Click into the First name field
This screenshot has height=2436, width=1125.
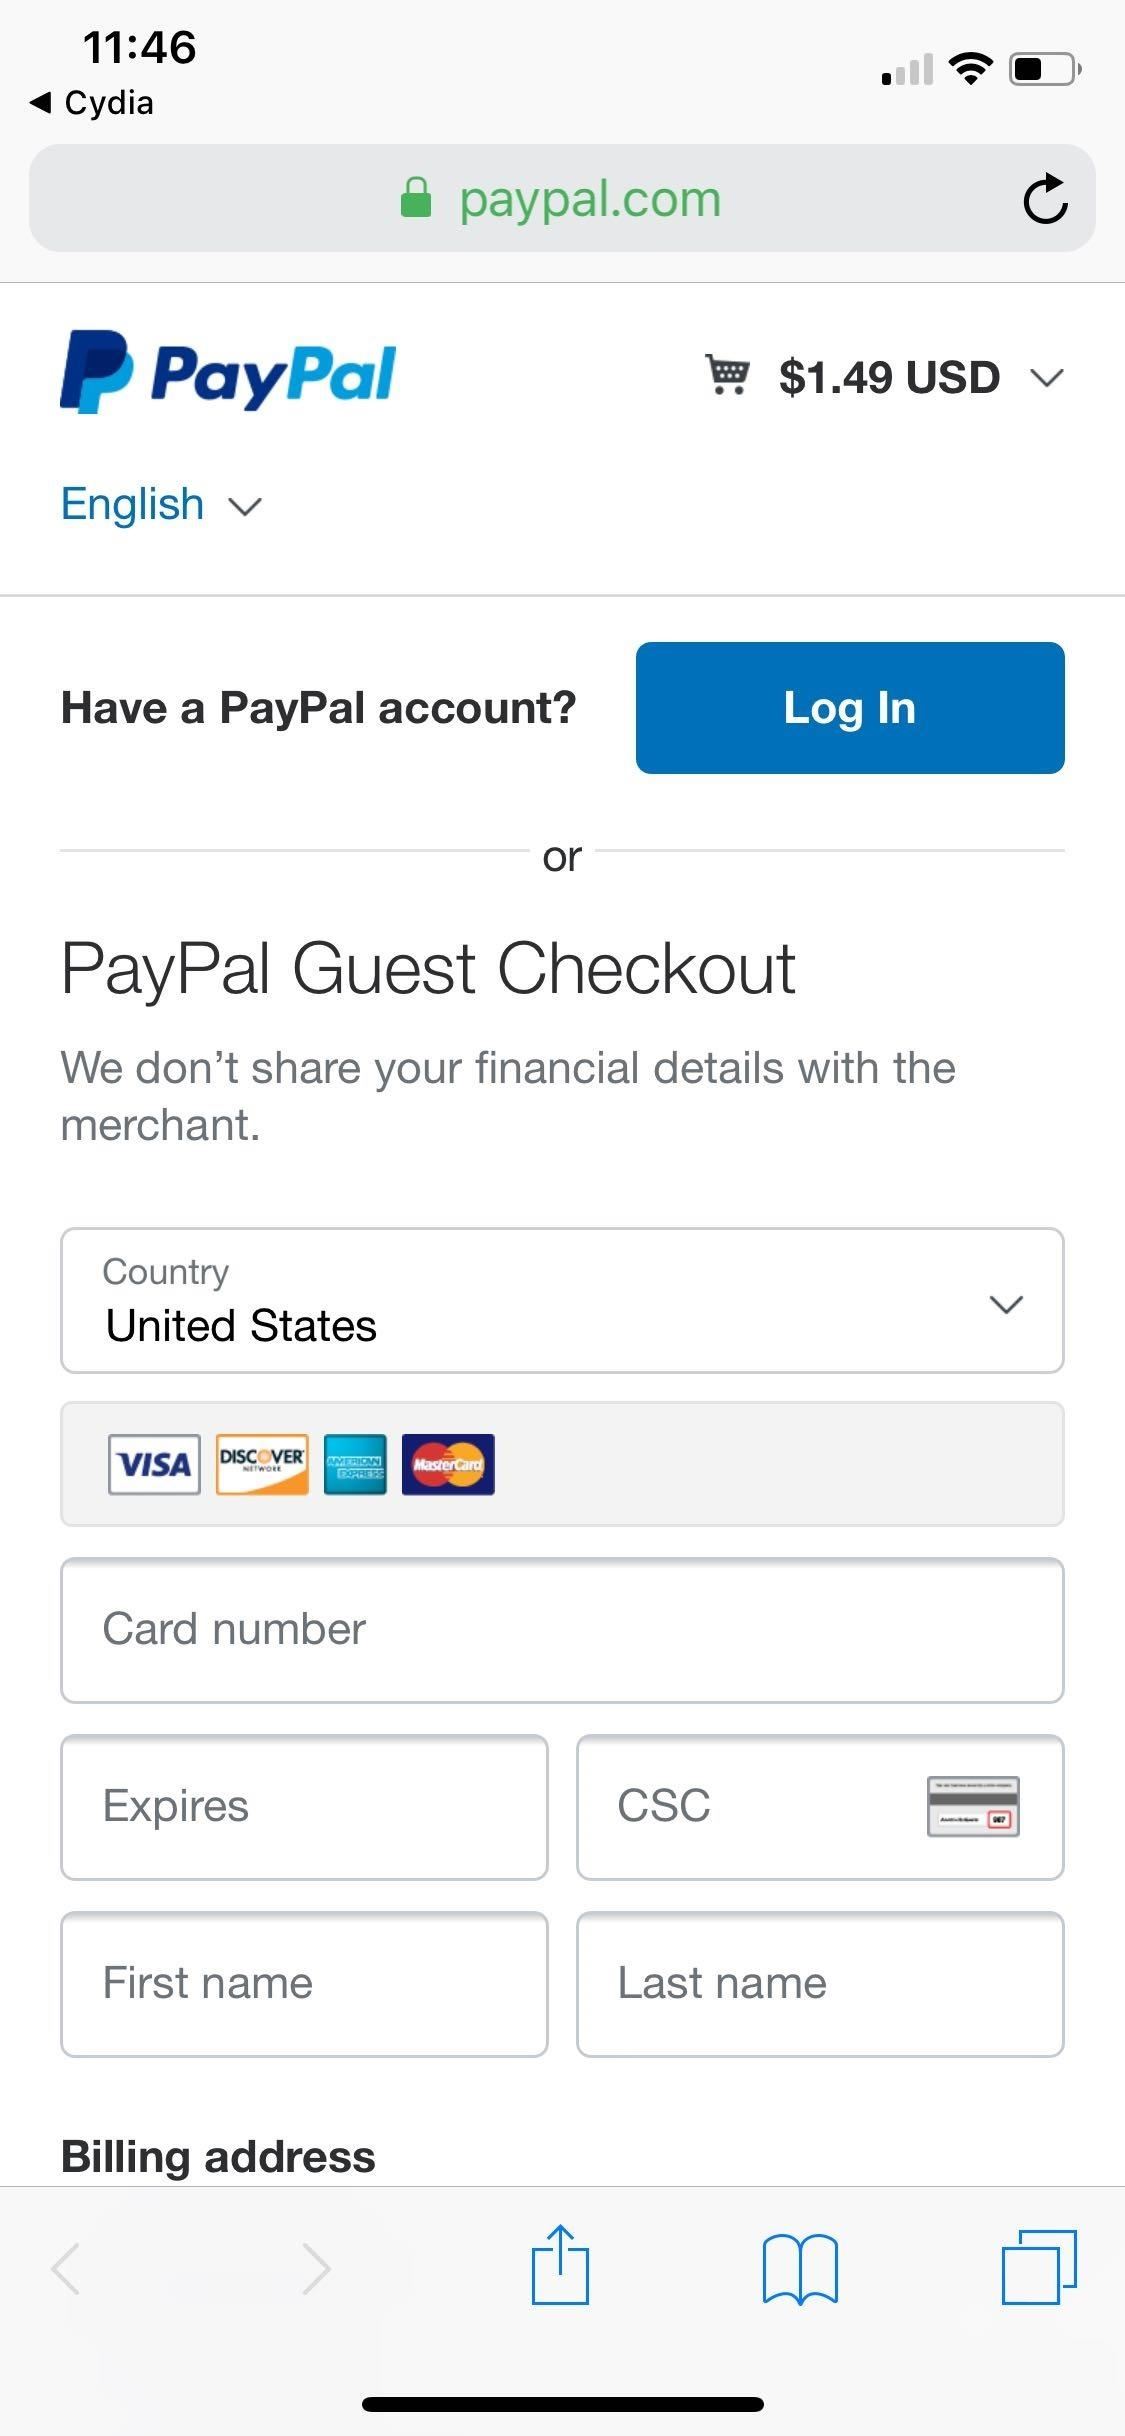304,1984
